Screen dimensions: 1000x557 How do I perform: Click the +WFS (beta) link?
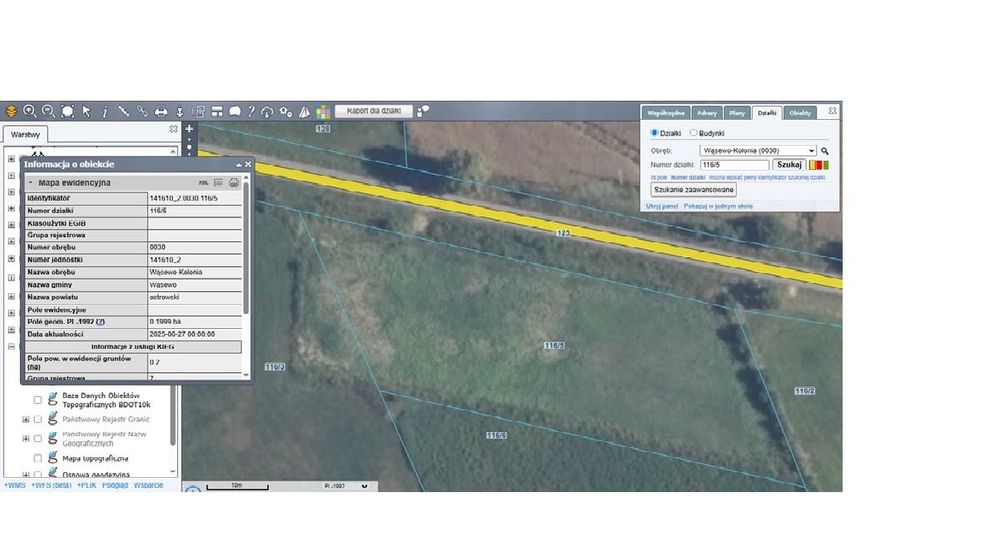point(51,486)
